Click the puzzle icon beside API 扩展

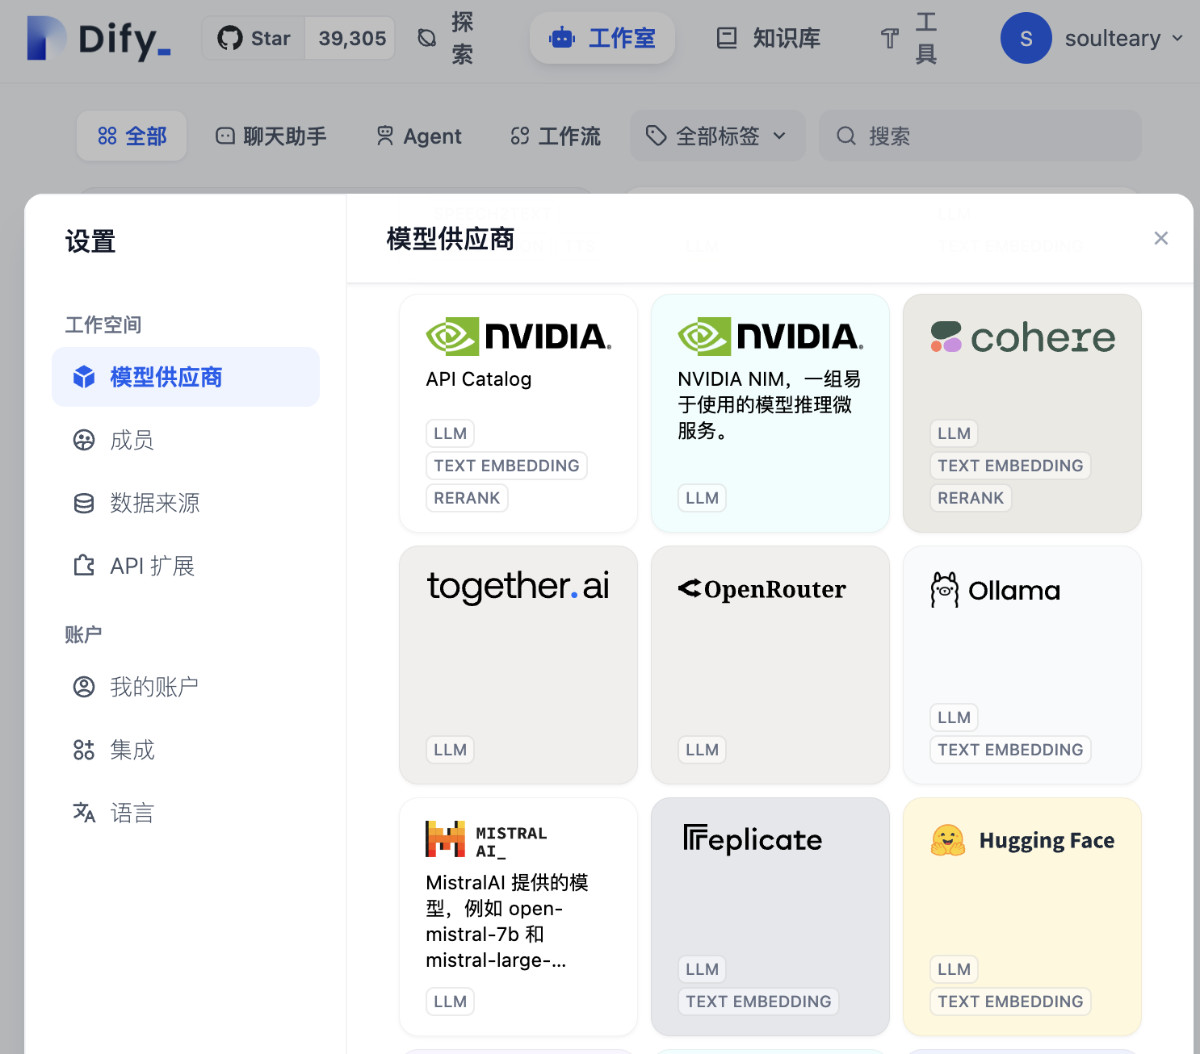(x=84, y=566)
